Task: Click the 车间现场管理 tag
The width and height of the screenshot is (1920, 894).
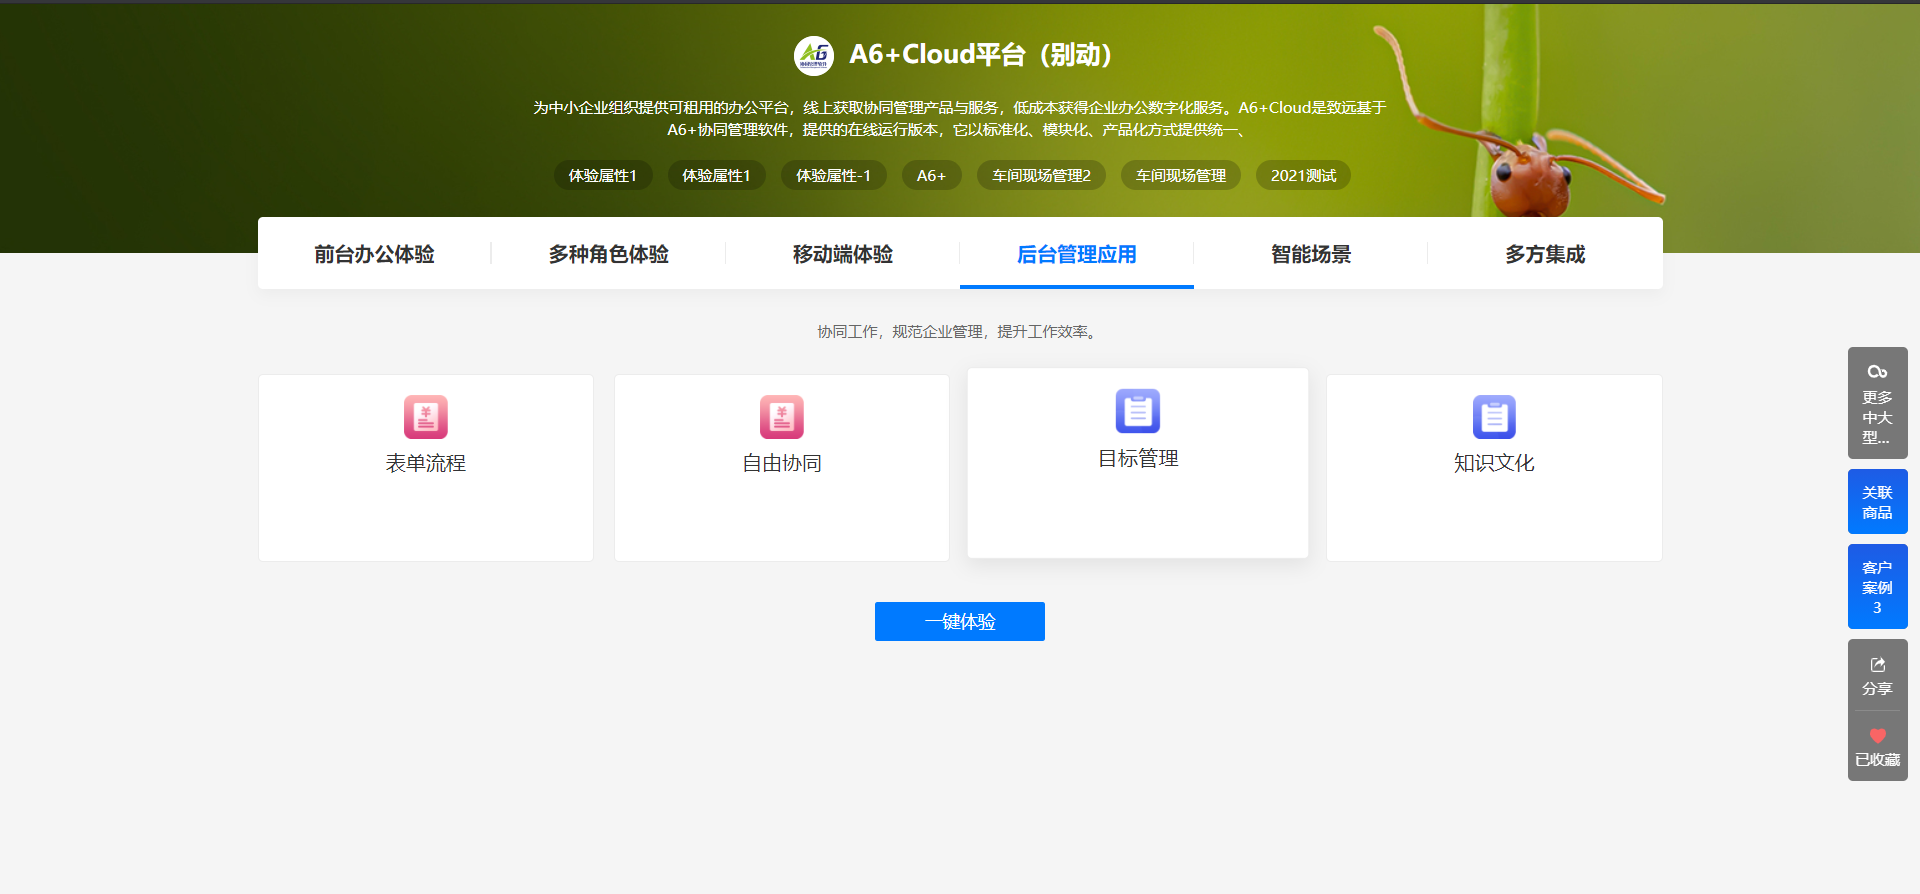Action: pyautogui.click(x=1181, y=175)
